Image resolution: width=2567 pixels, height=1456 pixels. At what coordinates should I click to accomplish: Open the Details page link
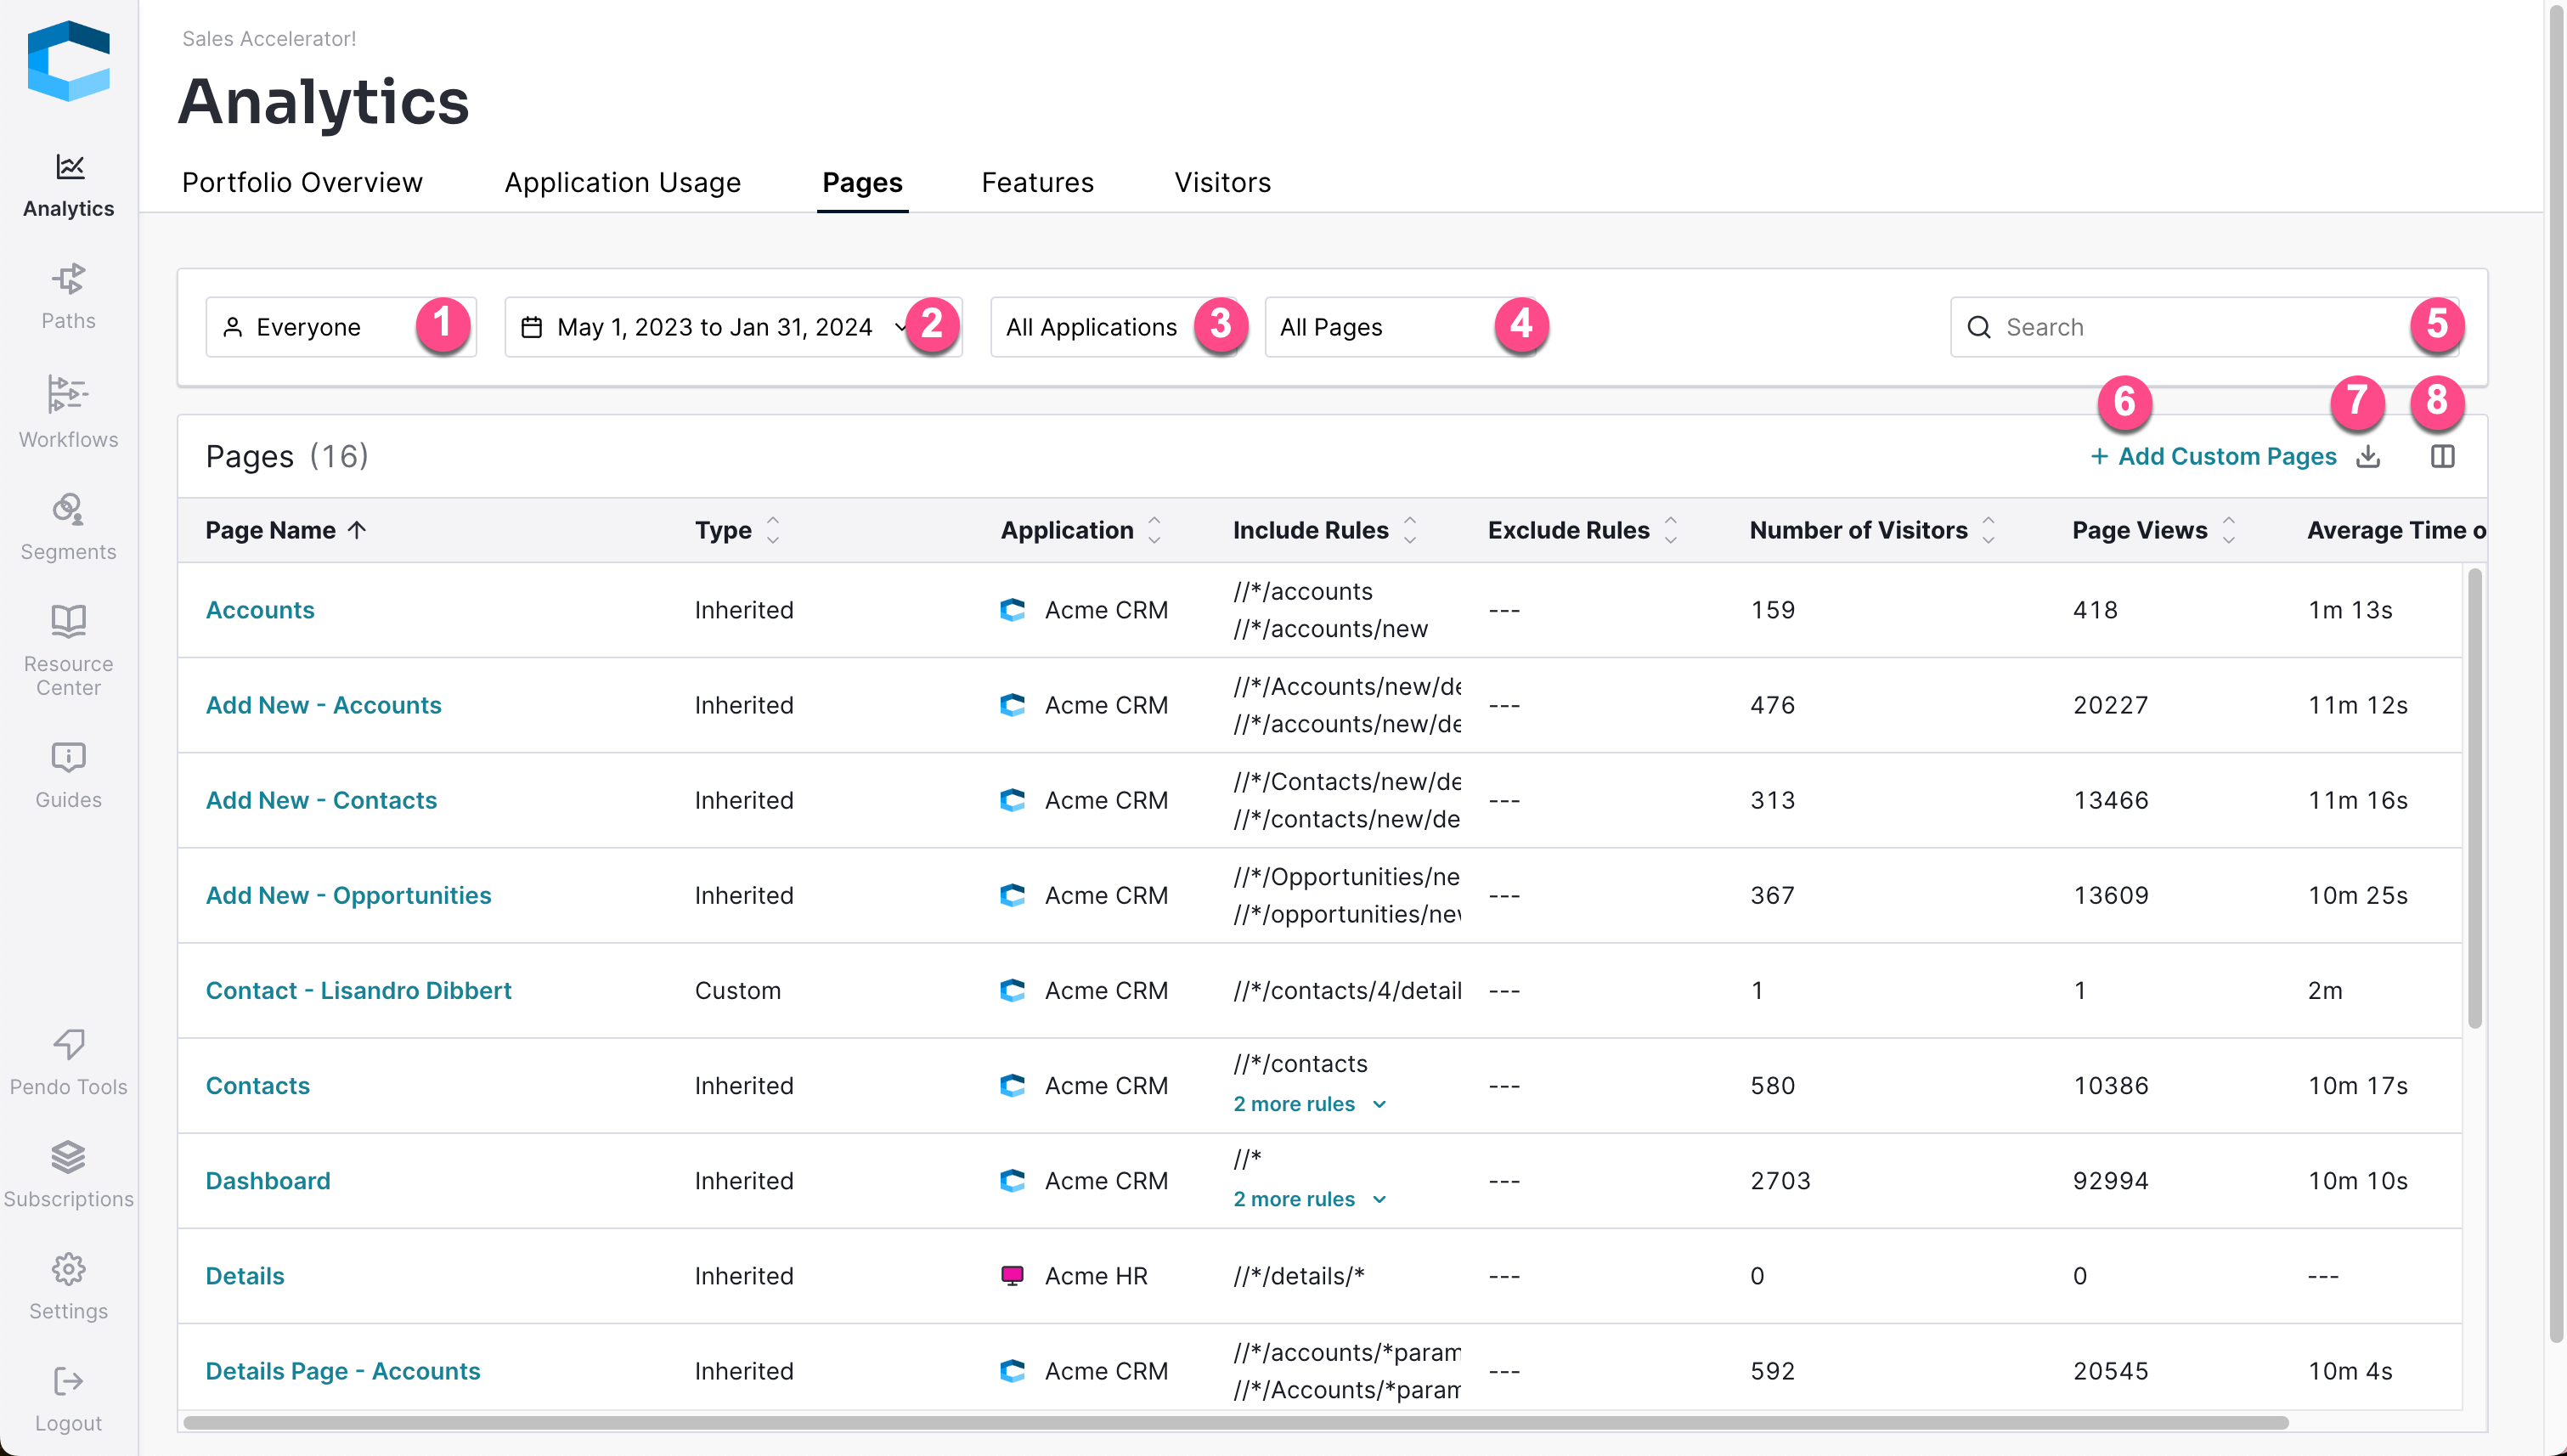tap(245, 1276)
